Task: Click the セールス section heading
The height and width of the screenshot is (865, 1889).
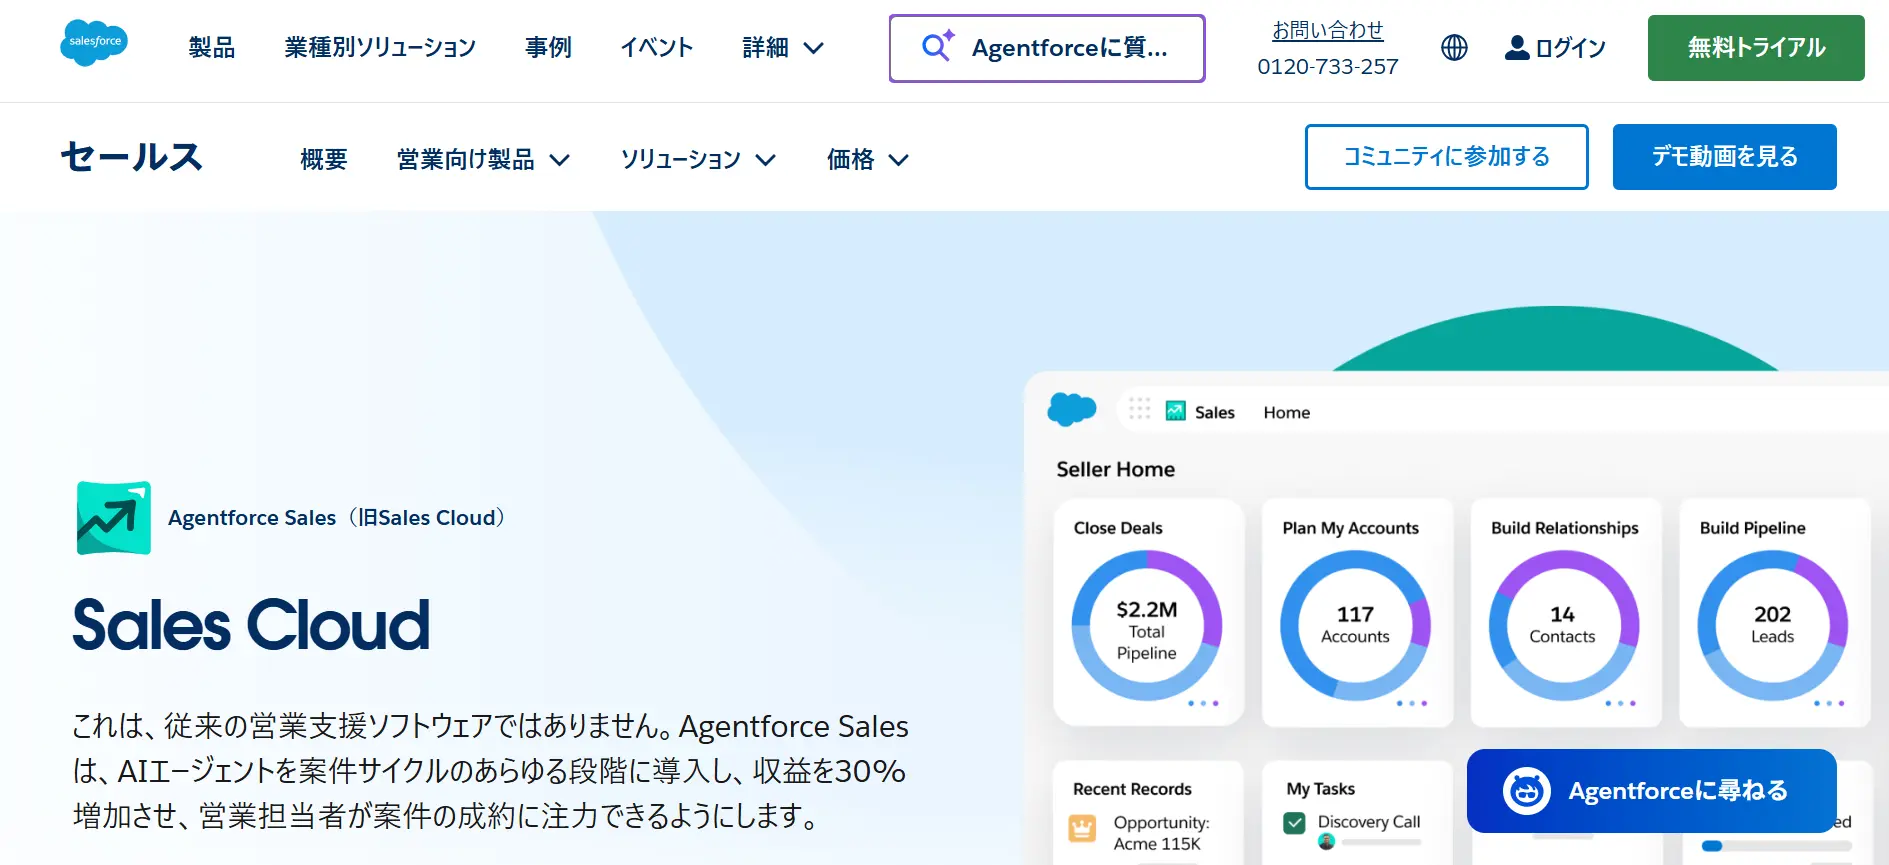Action: click(x=131, y=156)
